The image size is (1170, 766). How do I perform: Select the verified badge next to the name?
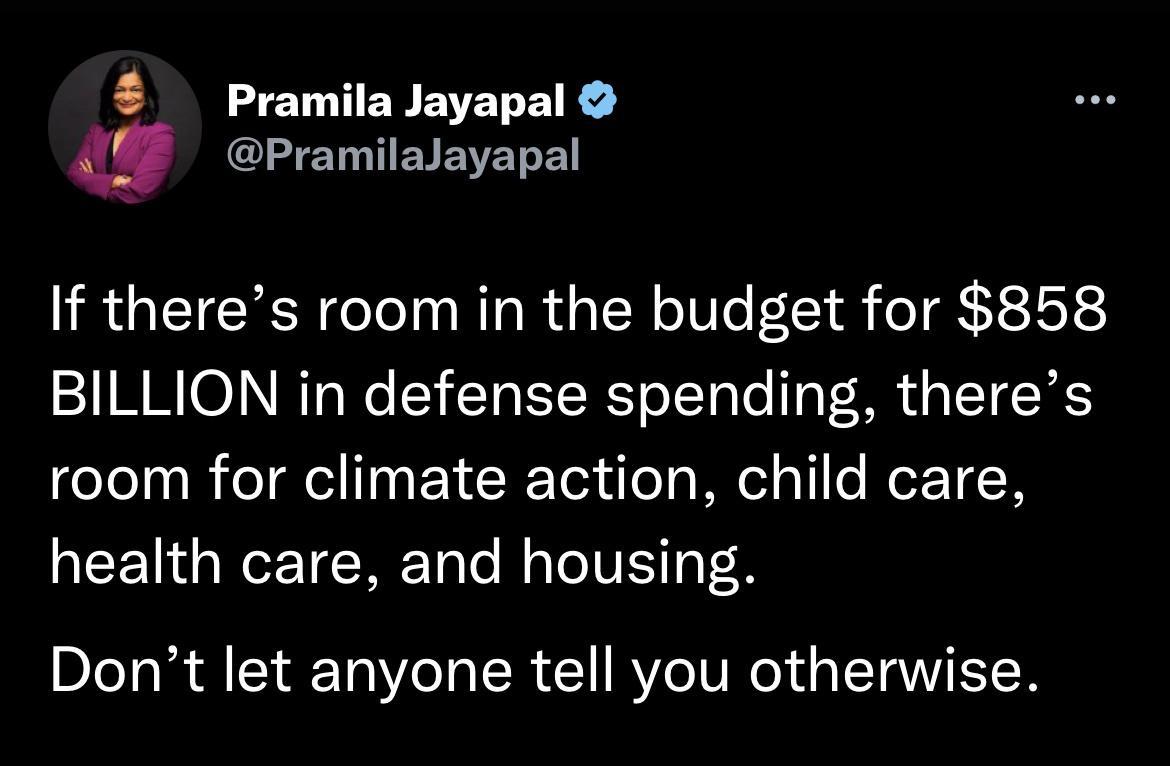click(x=597, y=98)
